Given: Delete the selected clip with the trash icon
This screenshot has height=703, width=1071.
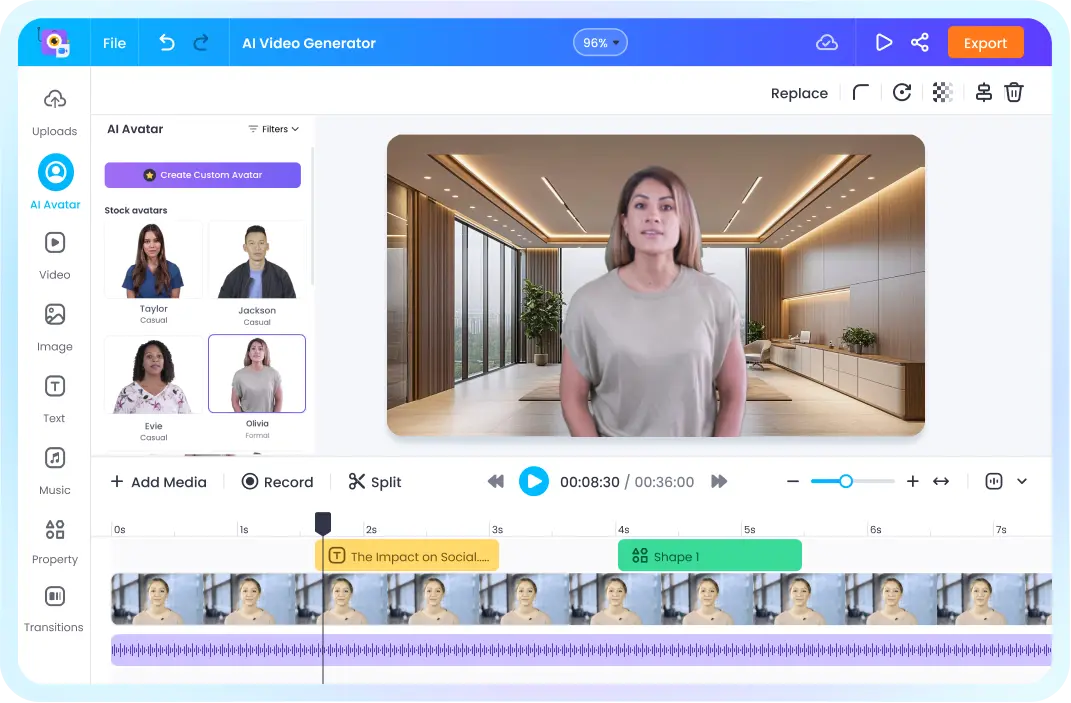Looking at the screenshot, I should coord(1014,92).
